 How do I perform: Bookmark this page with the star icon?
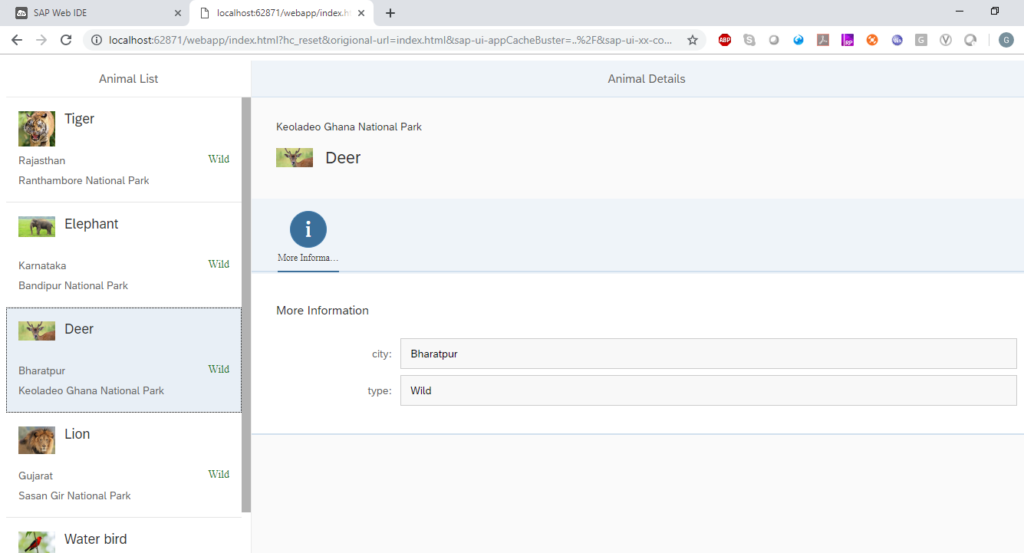pyautogui.click(x=692, y=40)
